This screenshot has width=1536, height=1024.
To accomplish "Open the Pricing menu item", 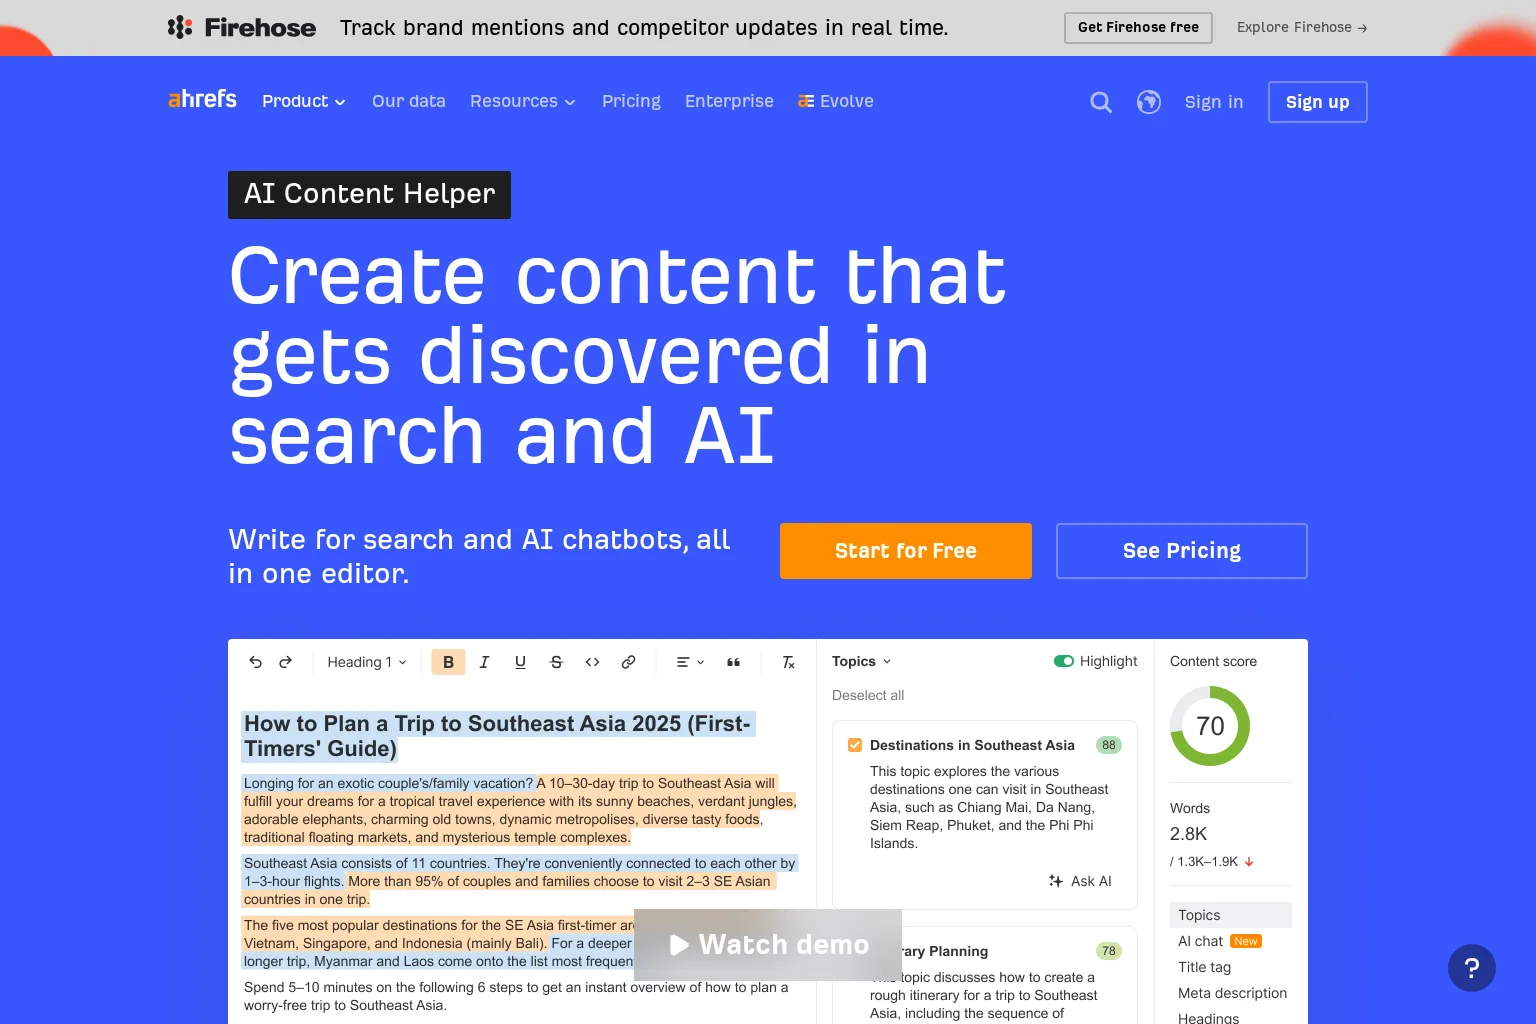I will 631,101.
